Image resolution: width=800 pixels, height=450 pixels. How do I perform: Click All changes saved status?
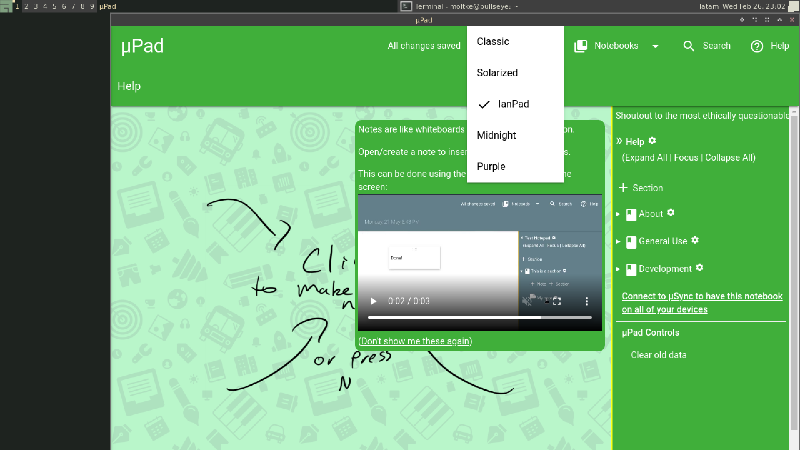click(423, 46)
